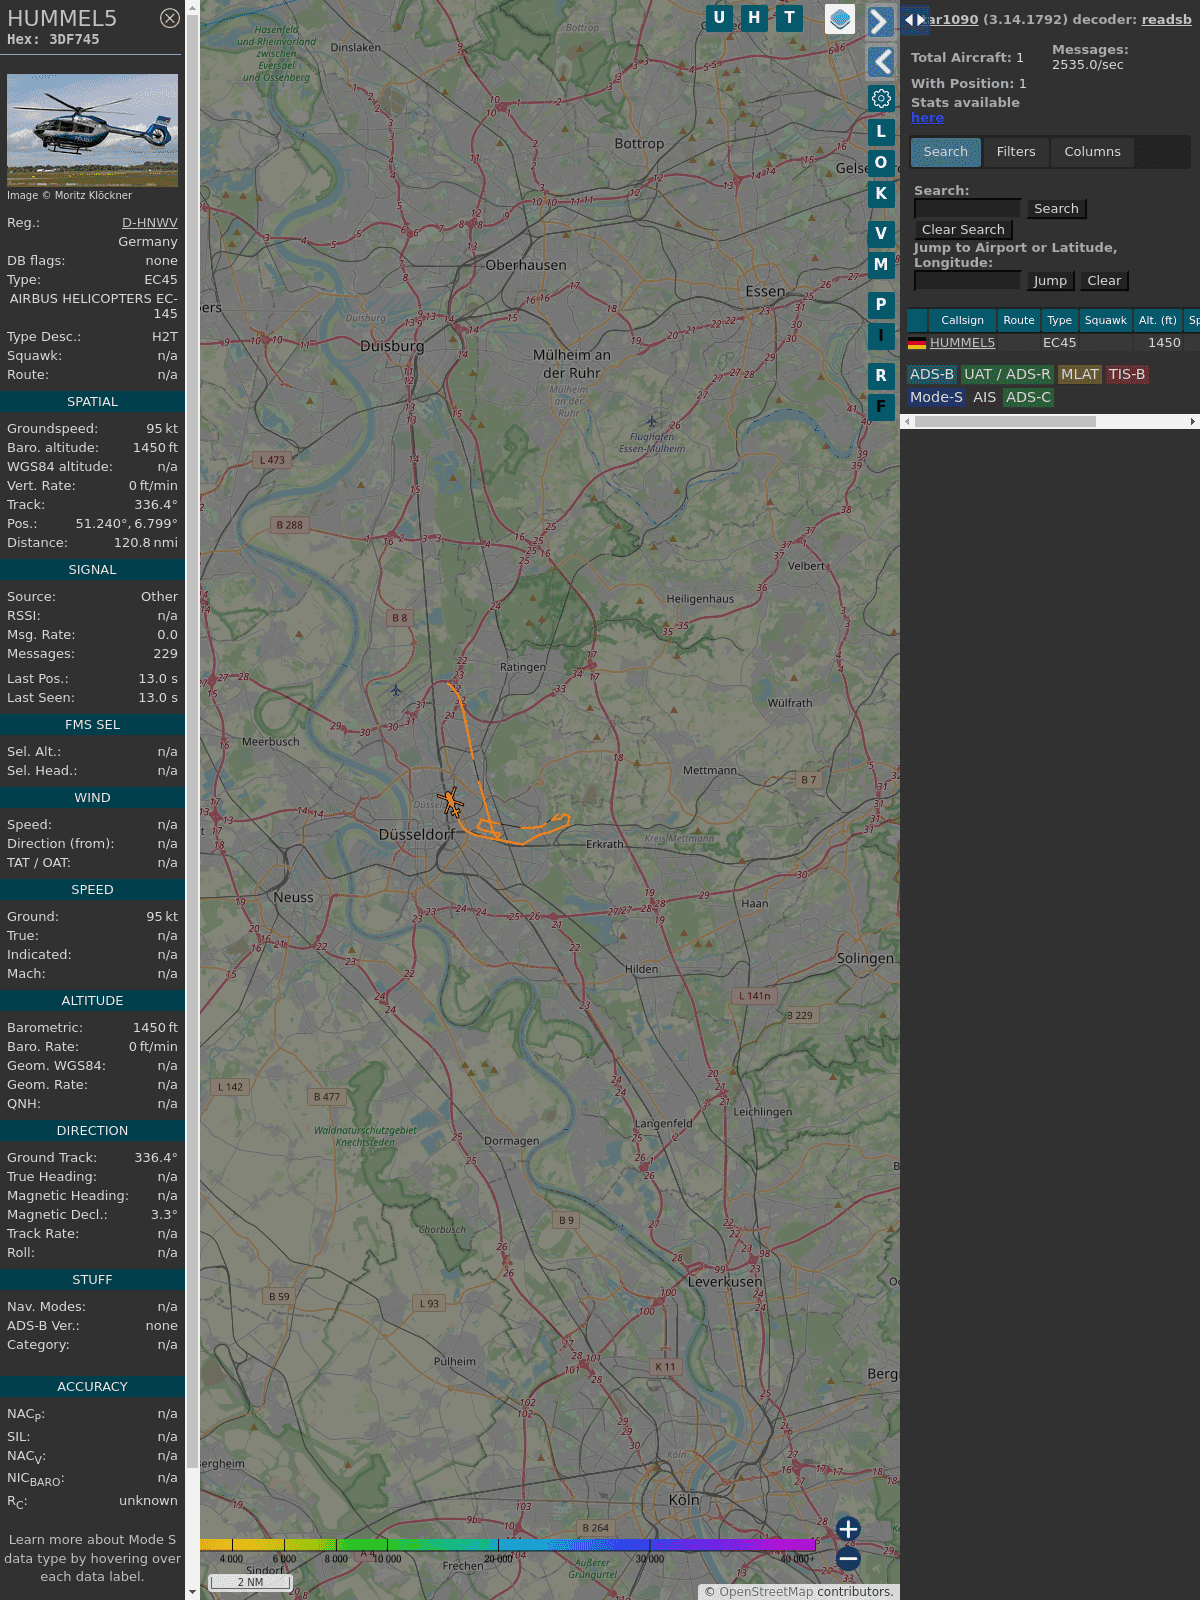1200x1600 pixels.
Task: Toggle the L labels map button
Action: (x=880, y=131)
